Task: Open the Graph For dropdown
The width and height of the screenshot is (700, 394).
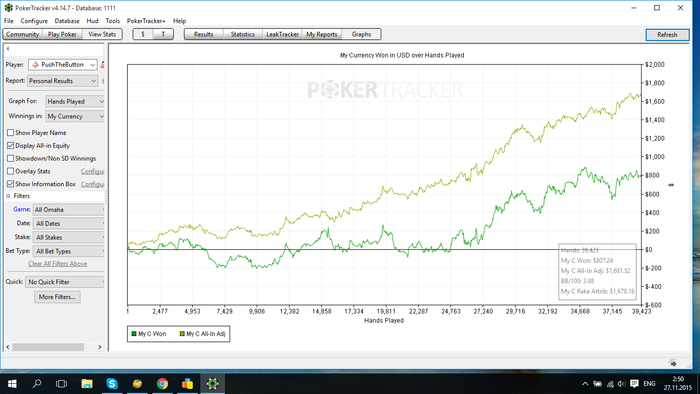Action: (75, 101)
